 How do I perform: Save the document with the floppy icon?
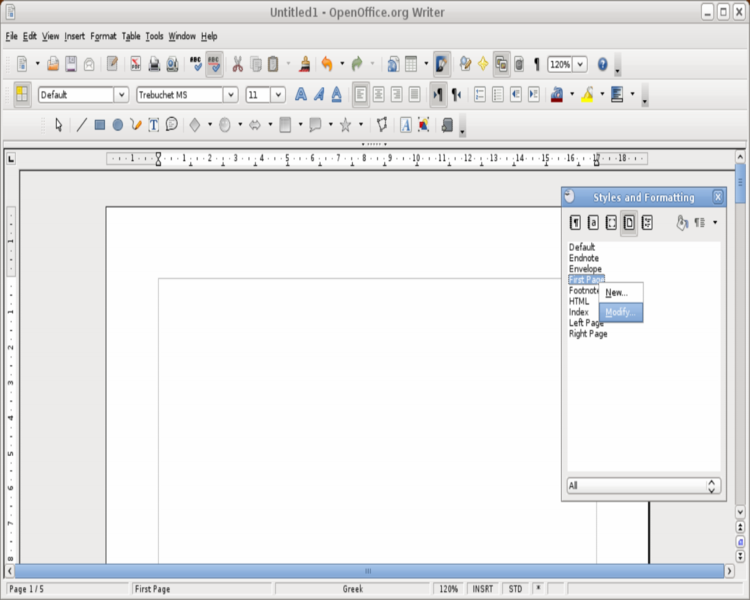[x=71, y=64]
